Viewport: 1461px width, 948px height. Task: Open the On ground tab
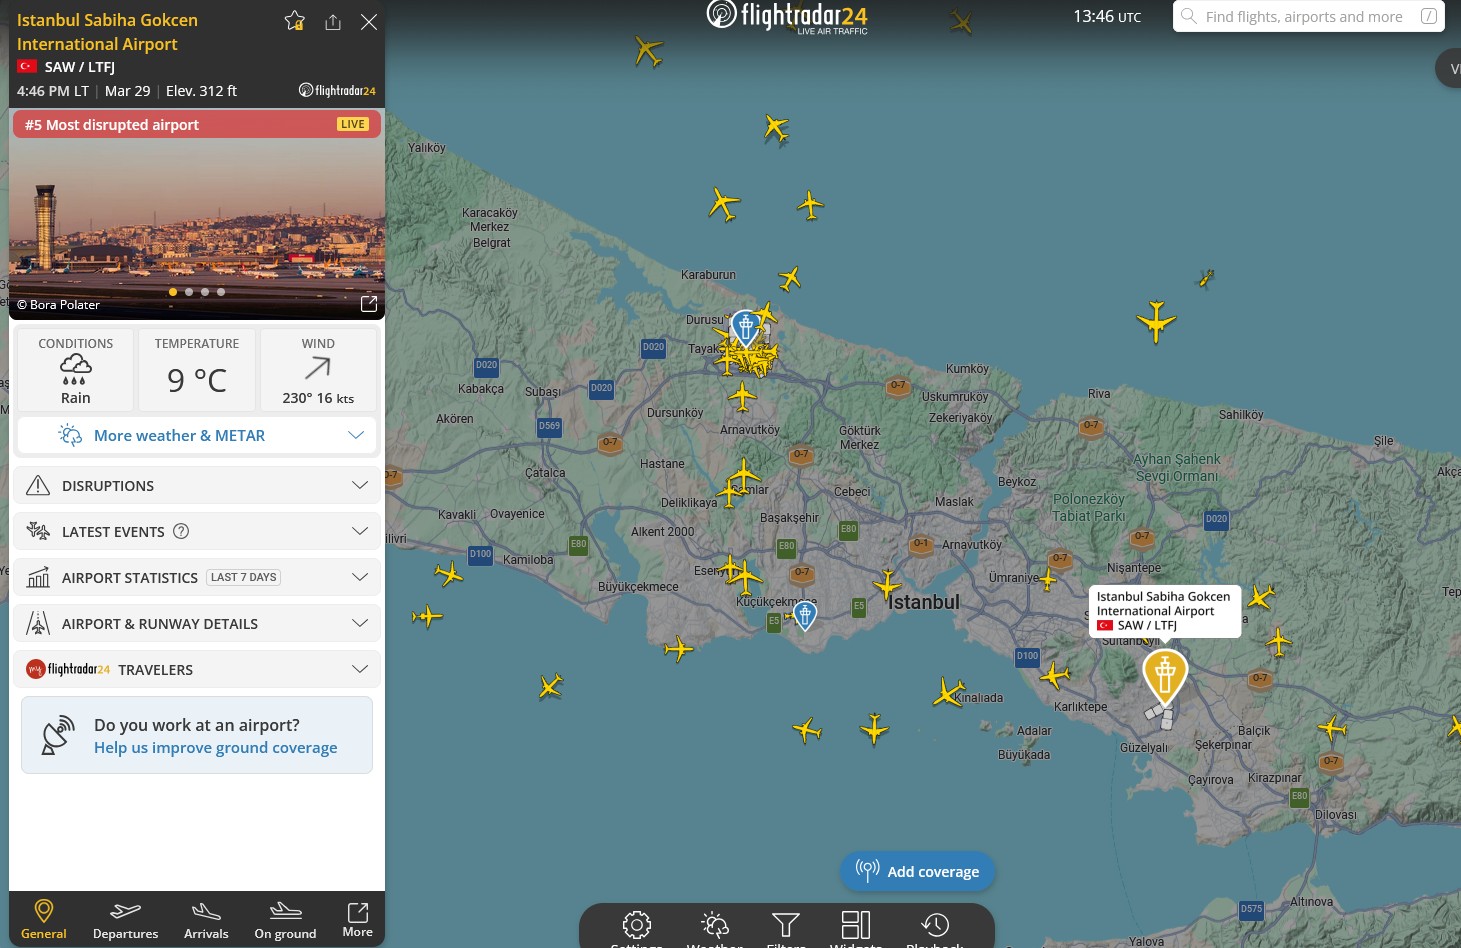285,920
